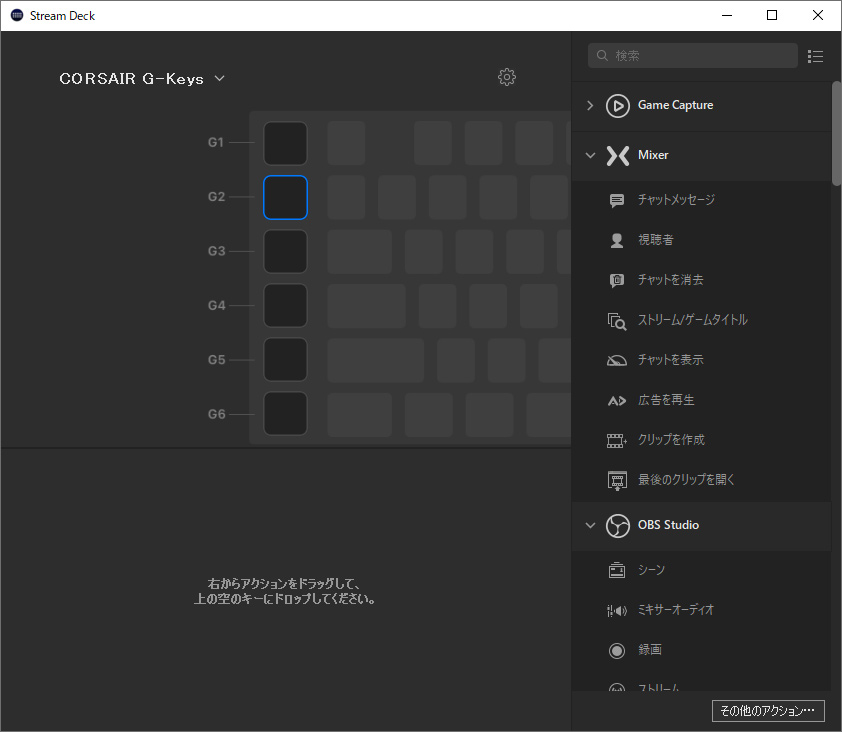This screenshot has width=842, height=732.
Task: Select the 広告を再生 ad icon
Action: pos(617,401)
